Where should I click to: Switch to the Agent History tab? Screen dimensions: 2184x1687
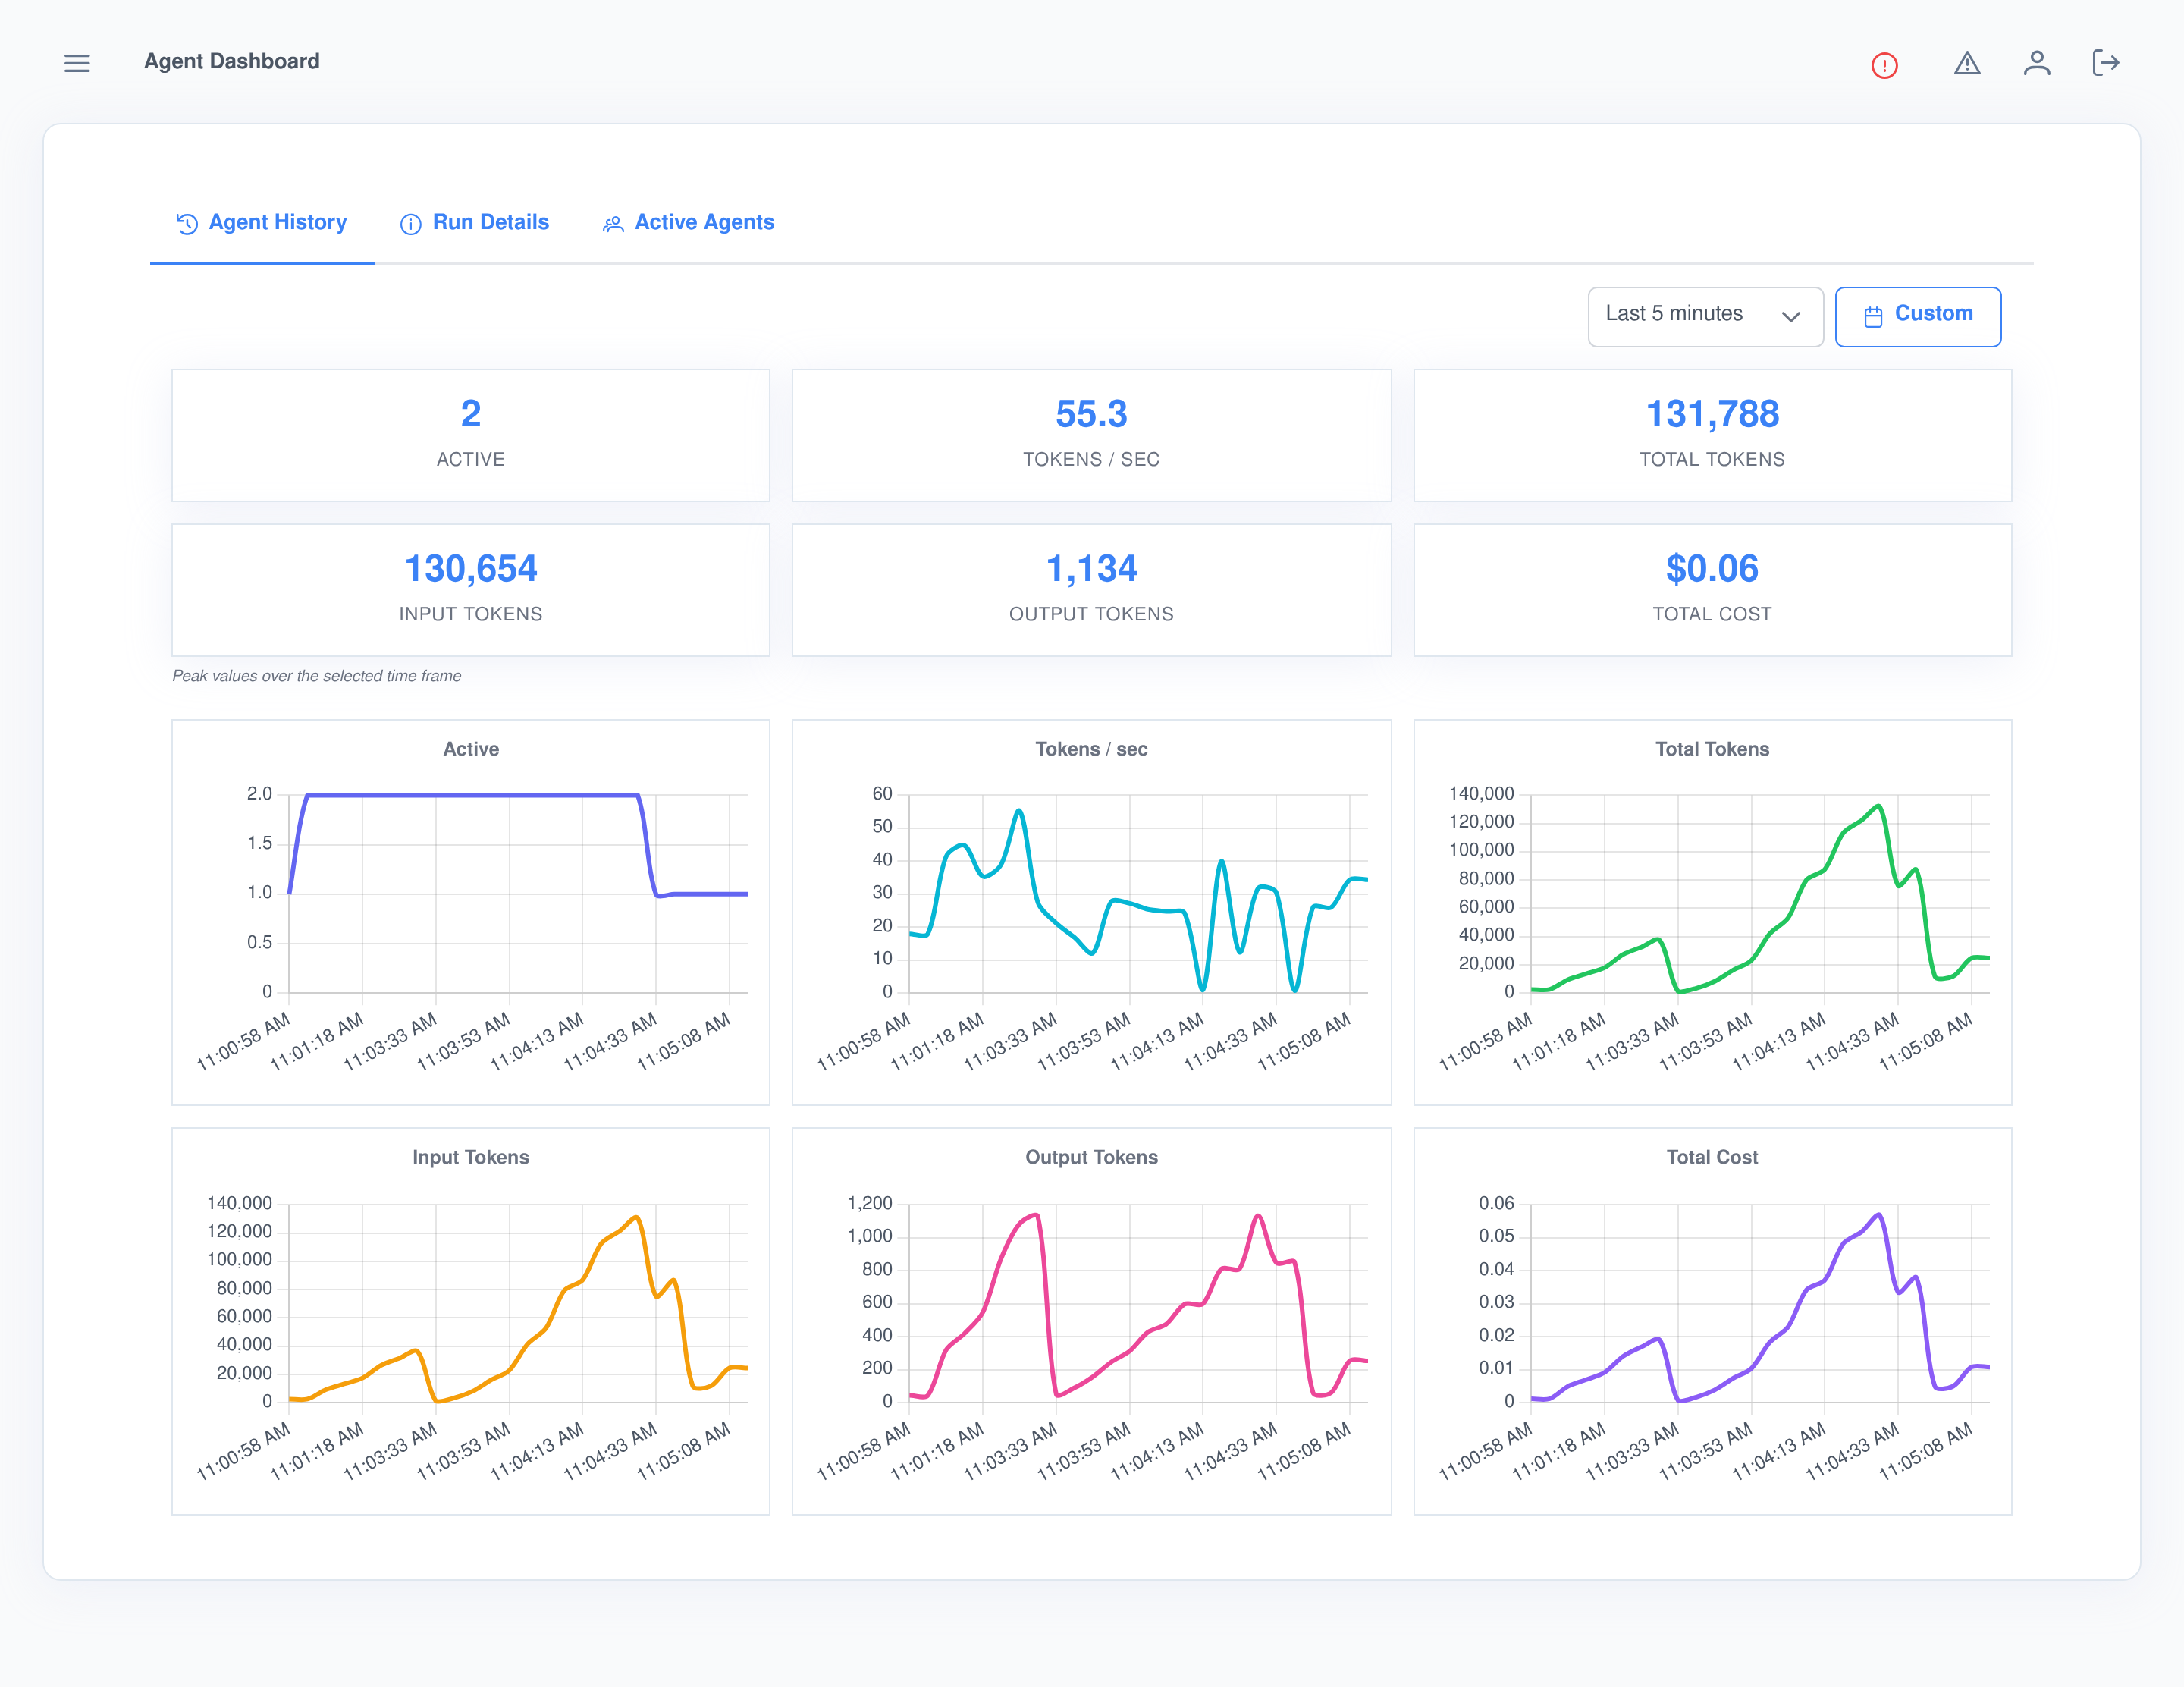[x=262, y=223]
